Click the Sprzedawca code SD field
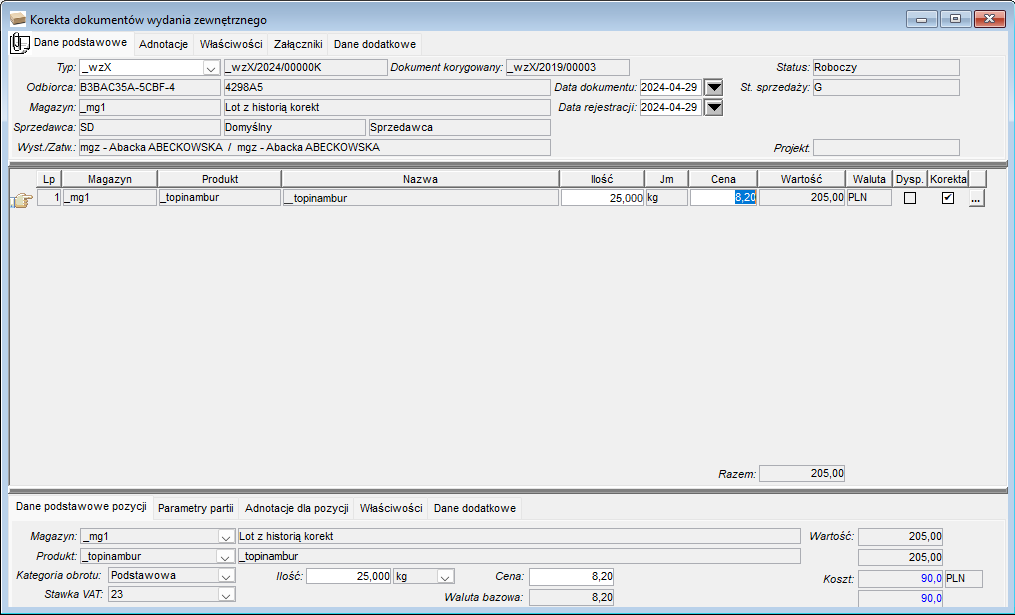This screenshot has height=615, width=1015. 150,128
